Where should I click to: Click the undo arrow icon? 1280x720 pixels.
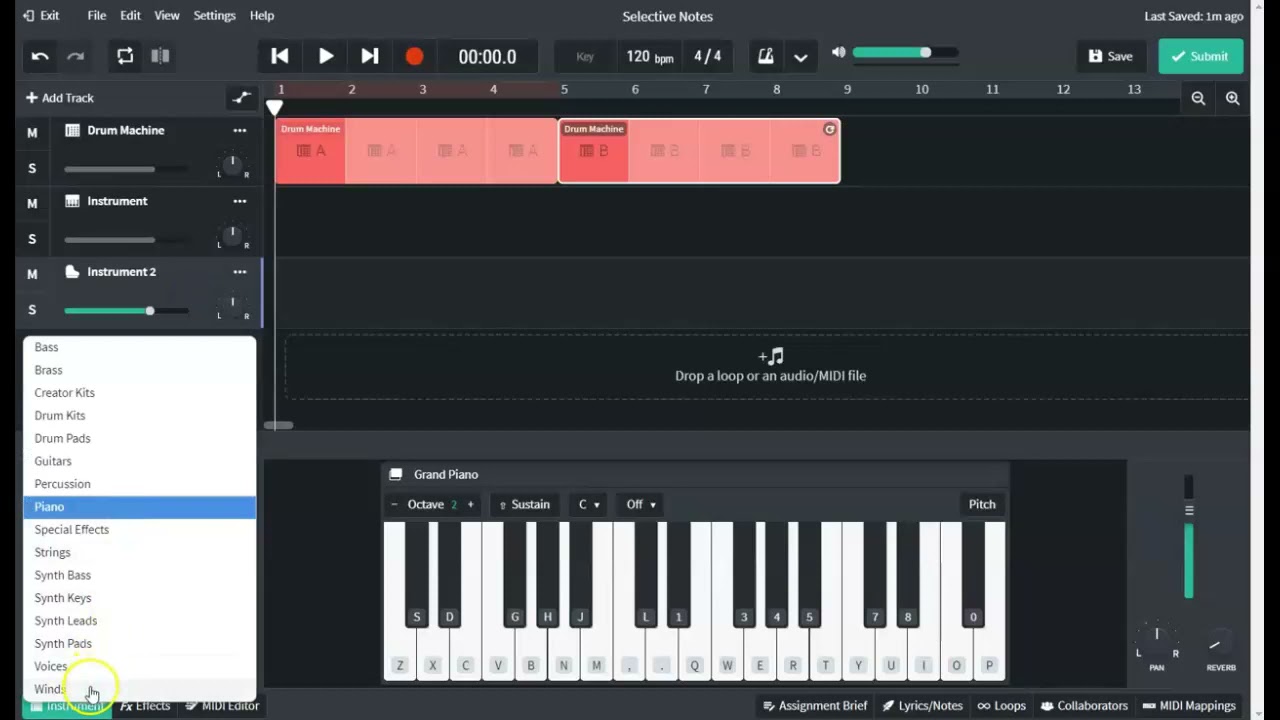tap(40, 57)
